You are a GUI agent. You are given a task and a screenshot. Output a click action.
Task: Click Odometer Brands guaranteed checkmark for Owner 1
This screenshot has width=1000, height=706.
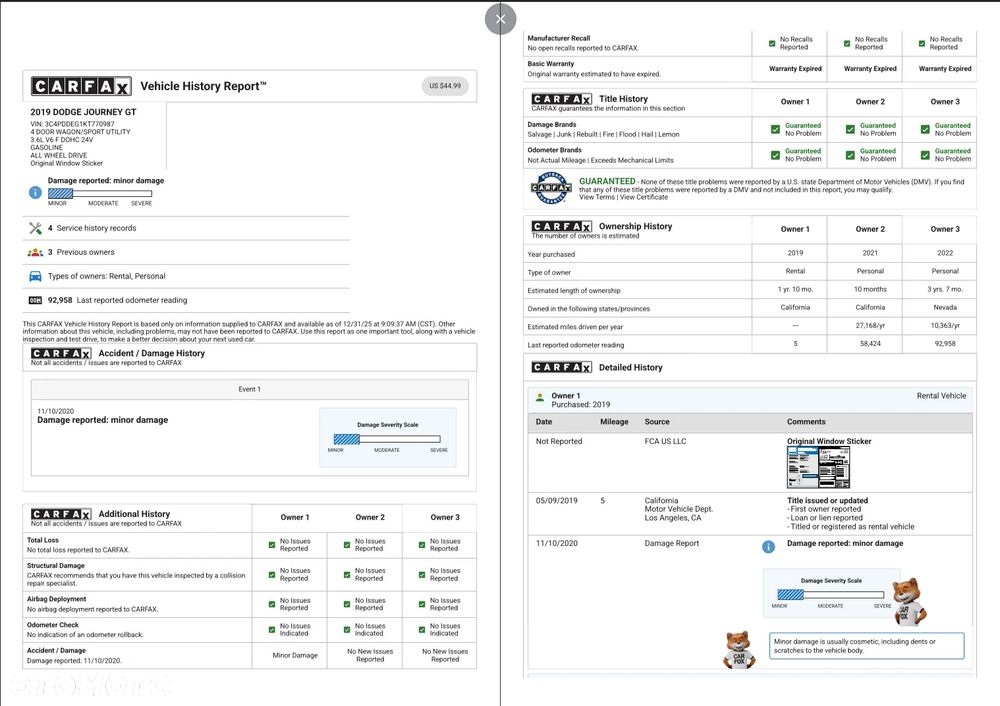pyautogui.click(x=775, y=155)
